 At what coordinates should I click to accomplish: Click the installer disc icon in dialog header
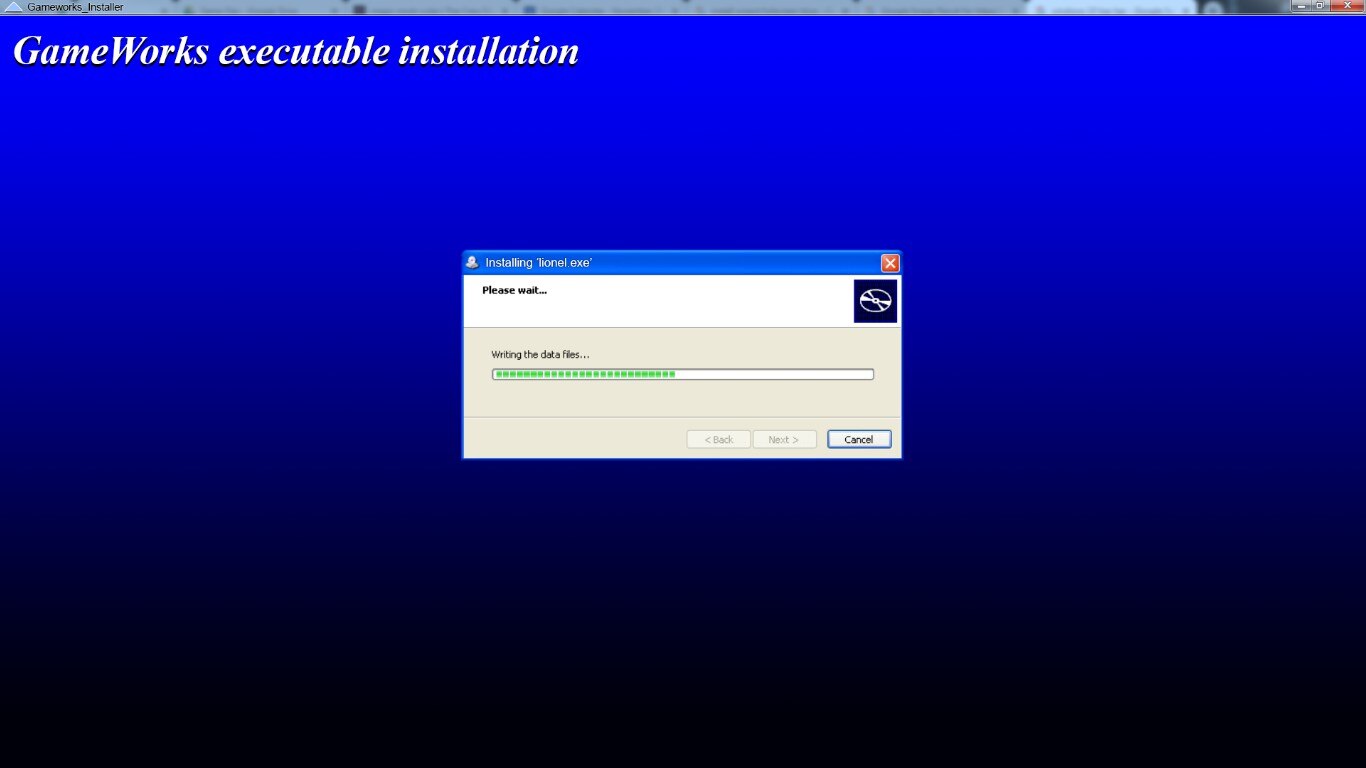(x=875, y=301)
